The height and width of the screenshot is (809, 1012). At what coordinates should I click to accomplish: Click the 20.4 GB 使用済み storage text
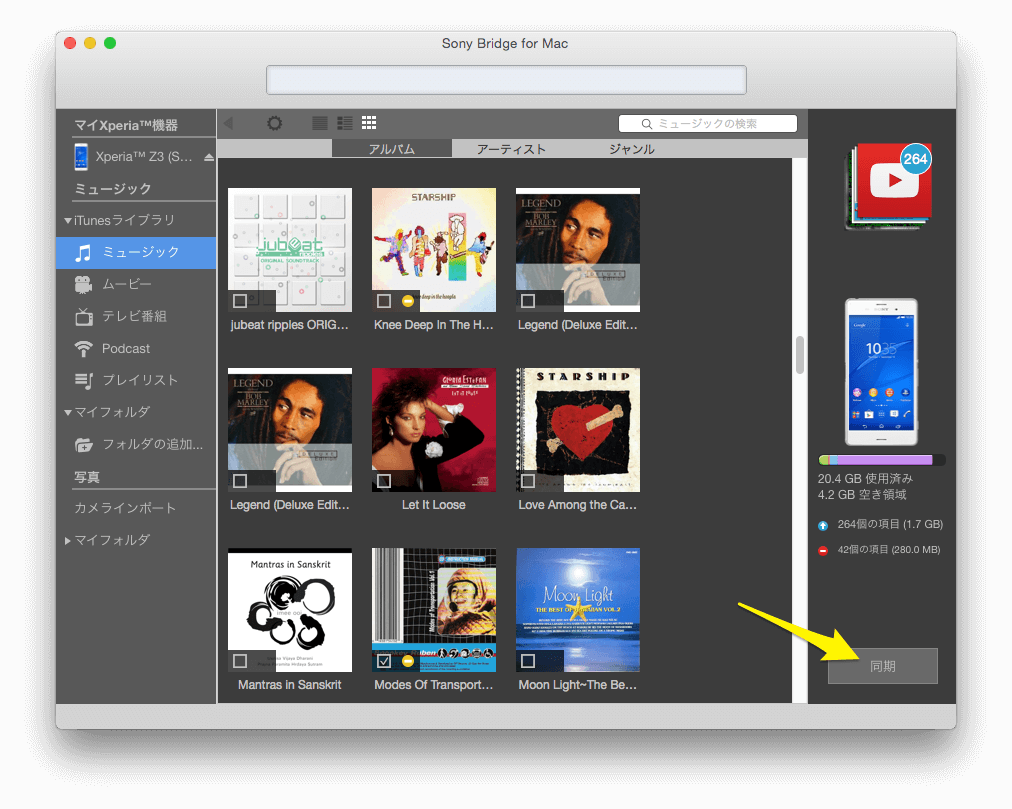[x=865, y=478]
